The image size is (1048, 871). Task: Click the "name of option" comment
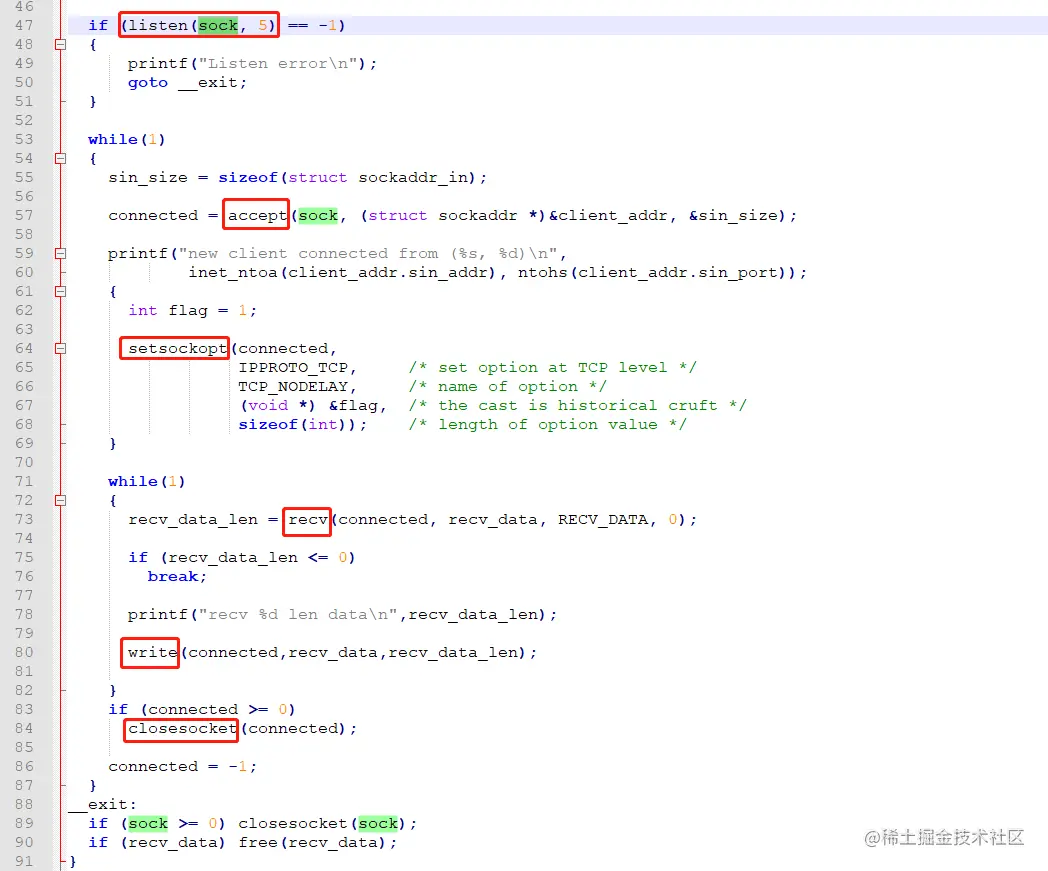507,386
